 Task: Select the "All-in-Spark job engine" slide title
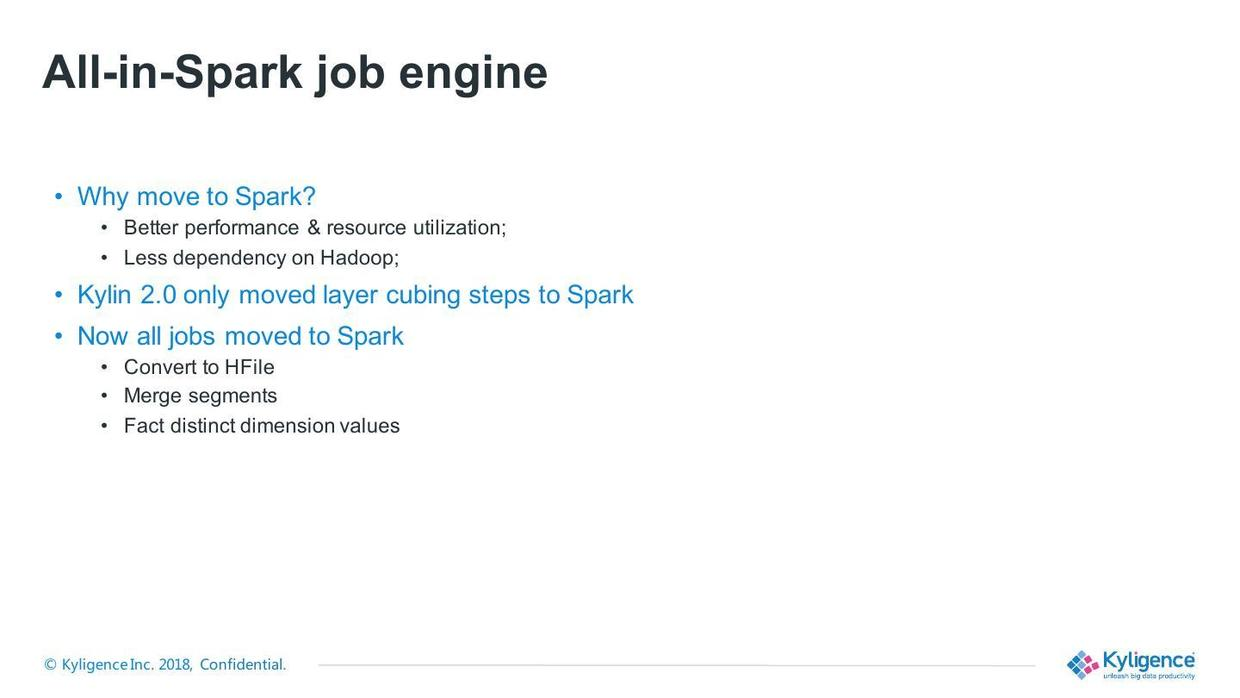pyautogui.click(x=295, y=72)
